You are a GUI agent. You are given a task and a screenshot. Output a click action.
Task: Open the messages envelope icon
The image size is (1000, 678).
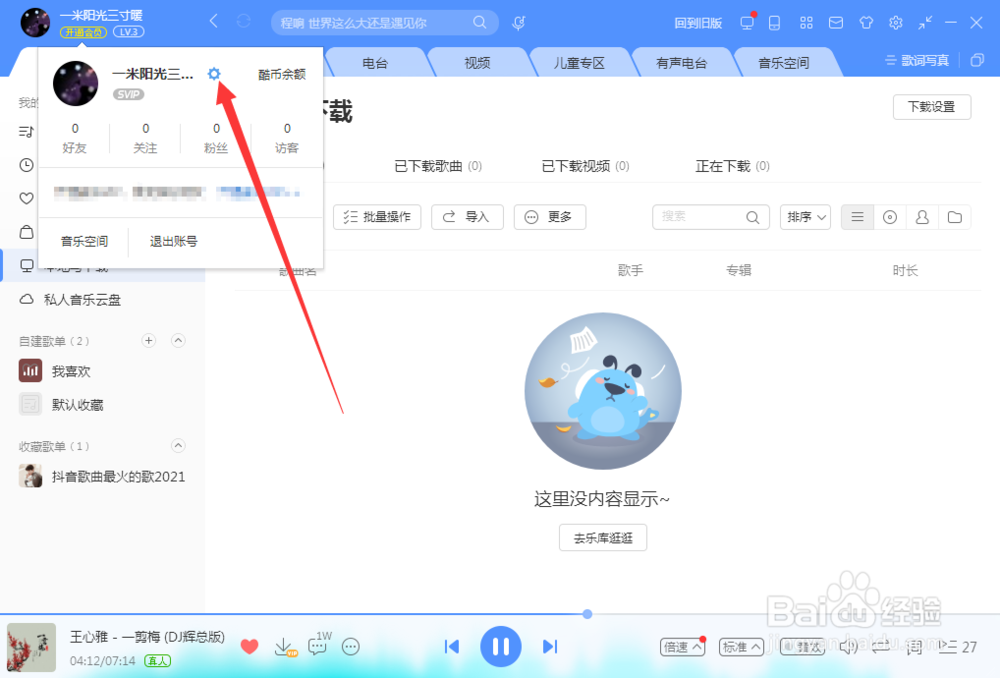835,23
